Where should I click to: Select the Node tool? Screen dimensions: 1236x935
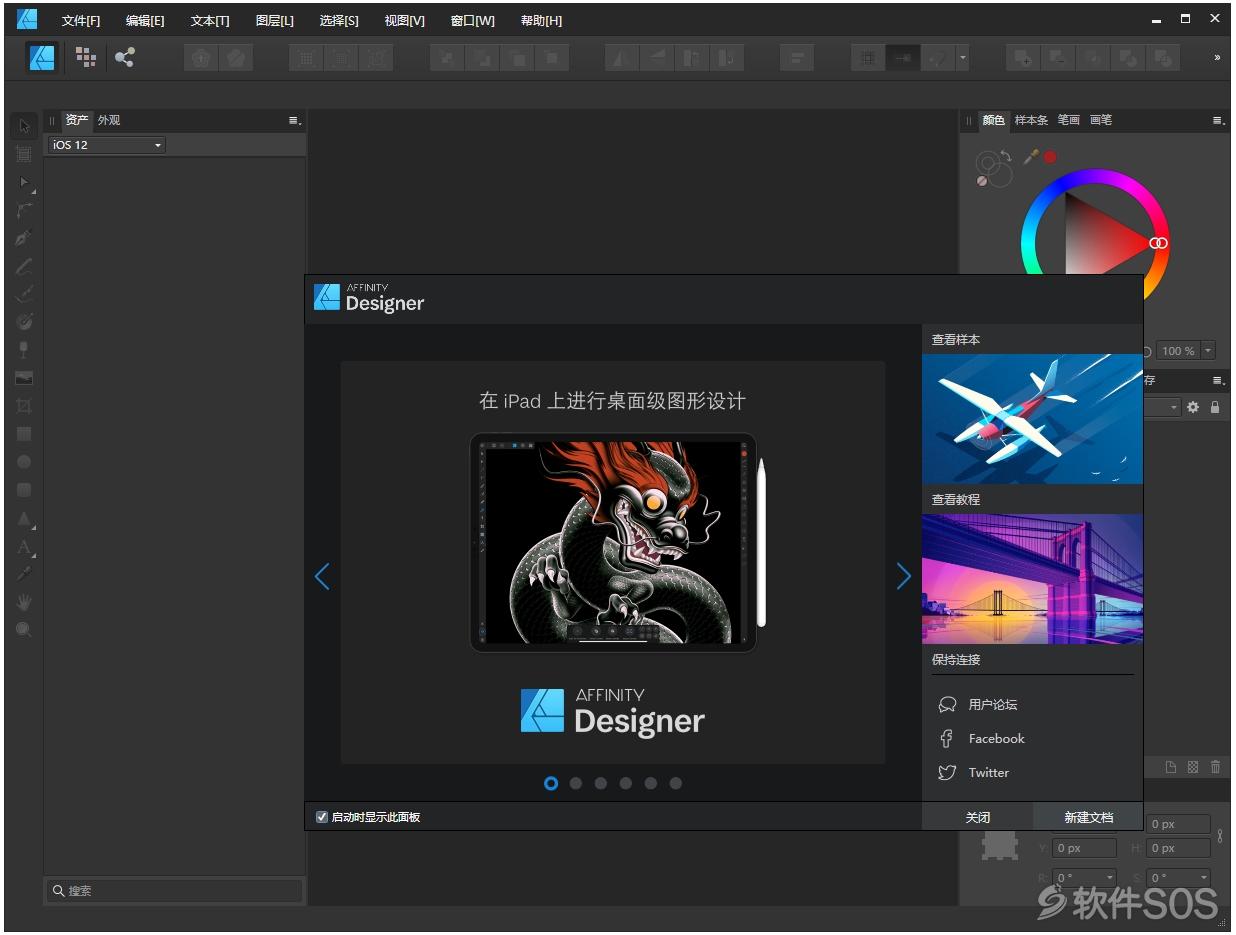24,182
